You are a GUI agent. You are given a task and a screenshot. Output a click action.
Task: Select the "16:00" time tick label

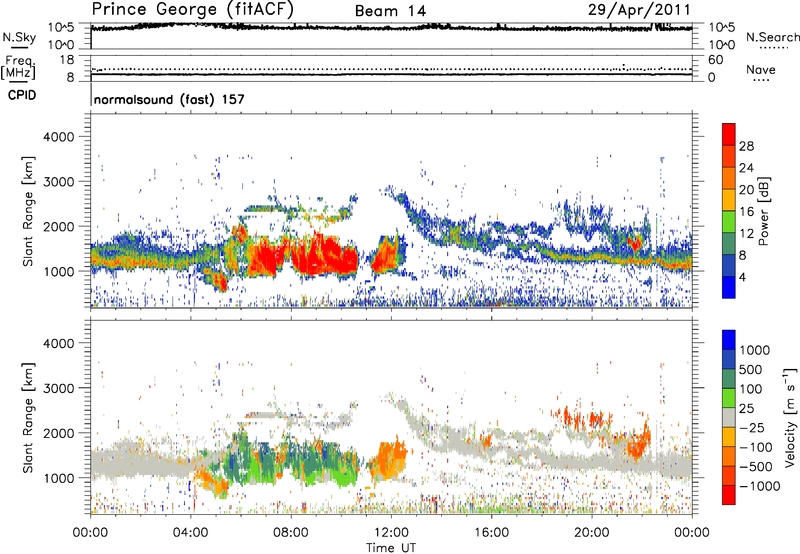click(491, 533)
